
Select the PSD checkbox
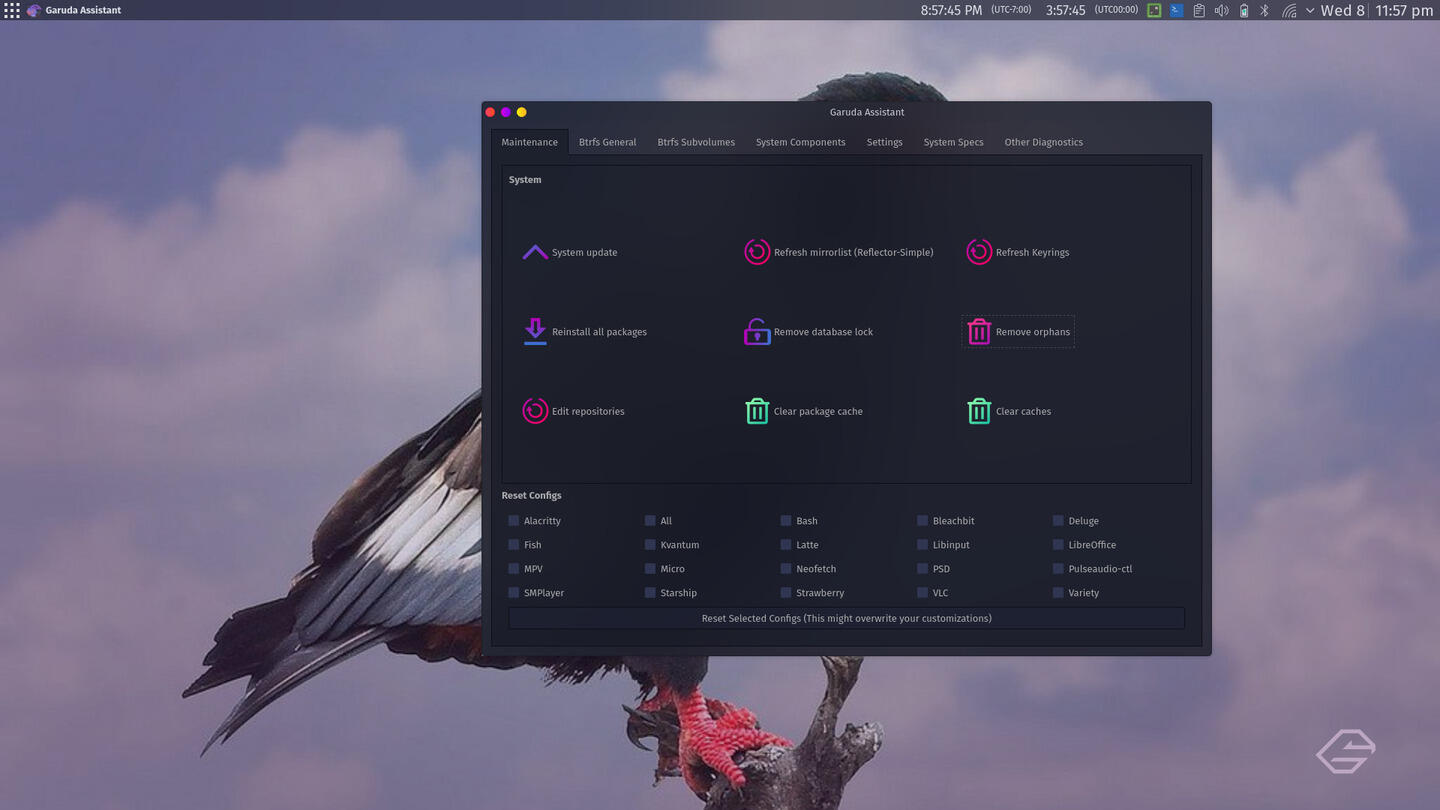click(x=922, y=568)
